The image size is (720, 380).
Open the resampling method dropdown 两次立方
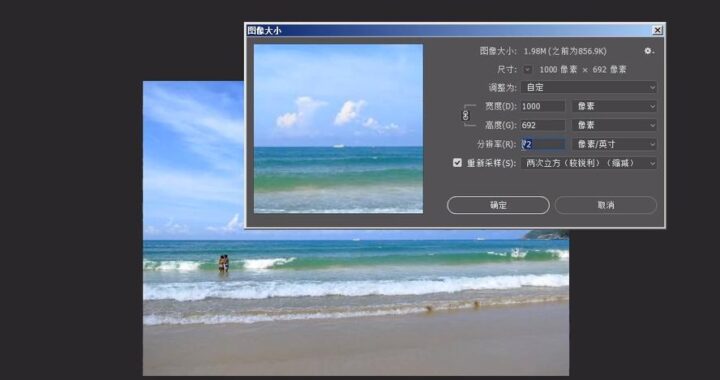(589, 163)
